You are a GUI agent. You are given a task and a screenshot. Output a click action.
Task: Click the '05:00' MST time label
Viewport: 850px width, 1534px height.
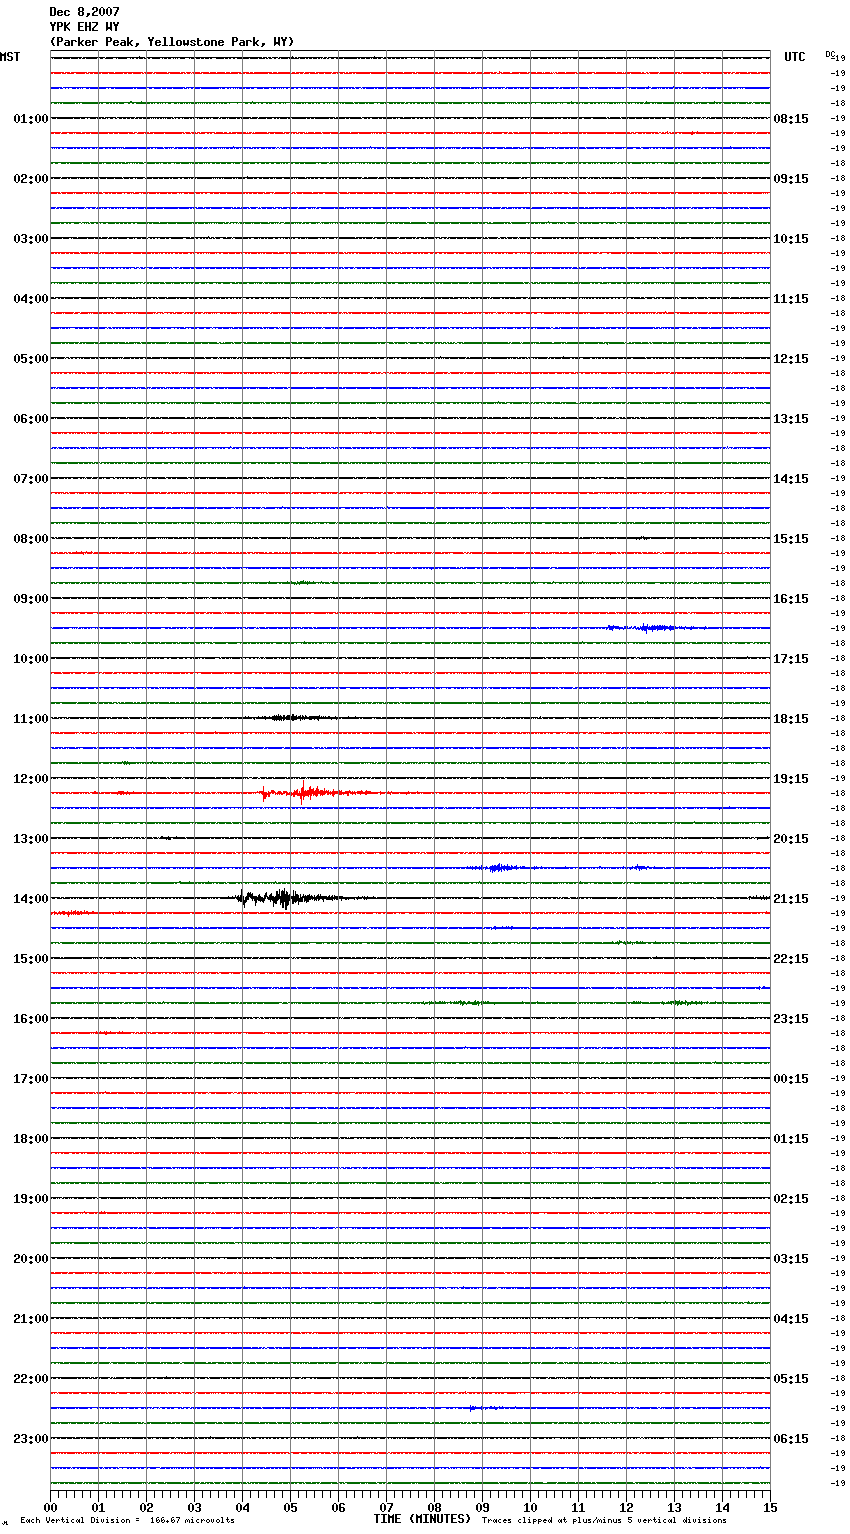tap(31, 359)
